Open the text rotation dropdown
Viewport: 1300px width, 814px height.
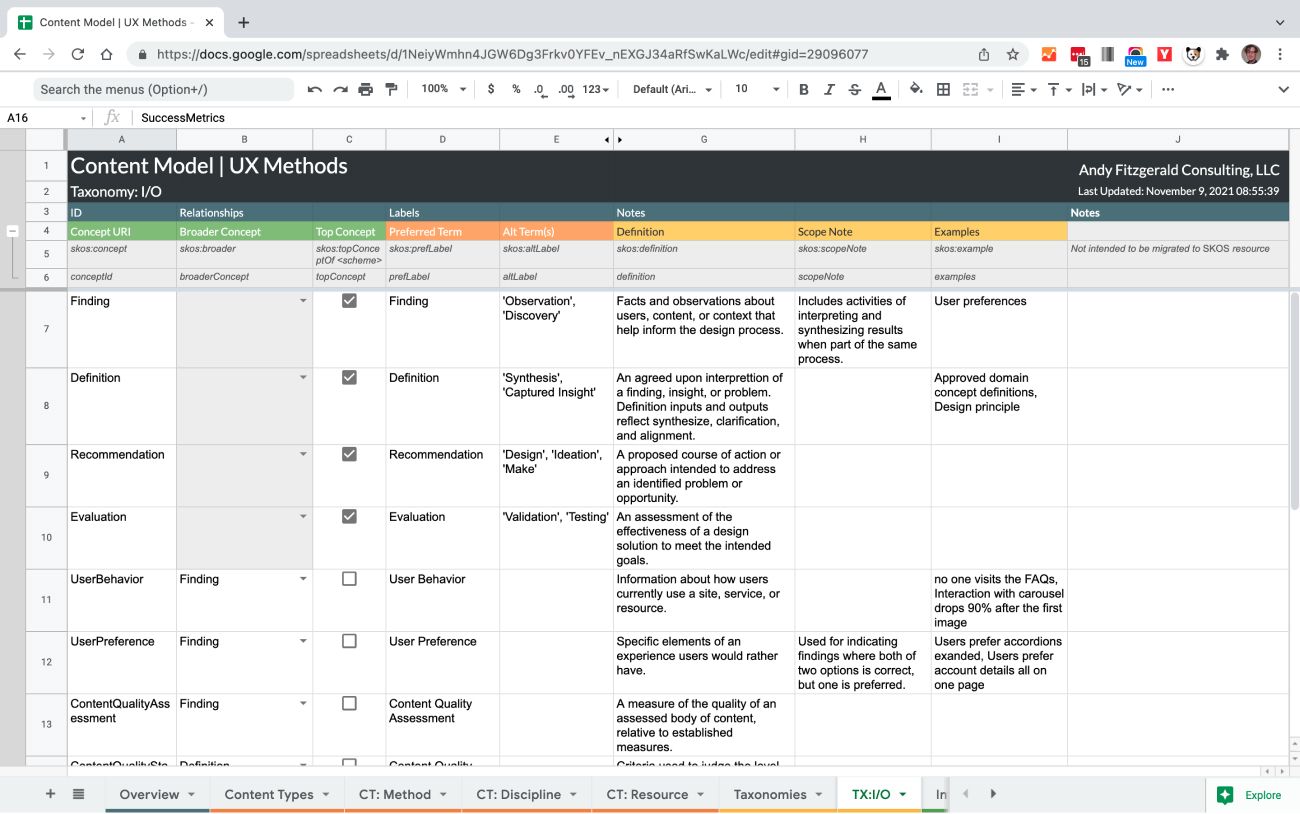tap(1129, 90)
